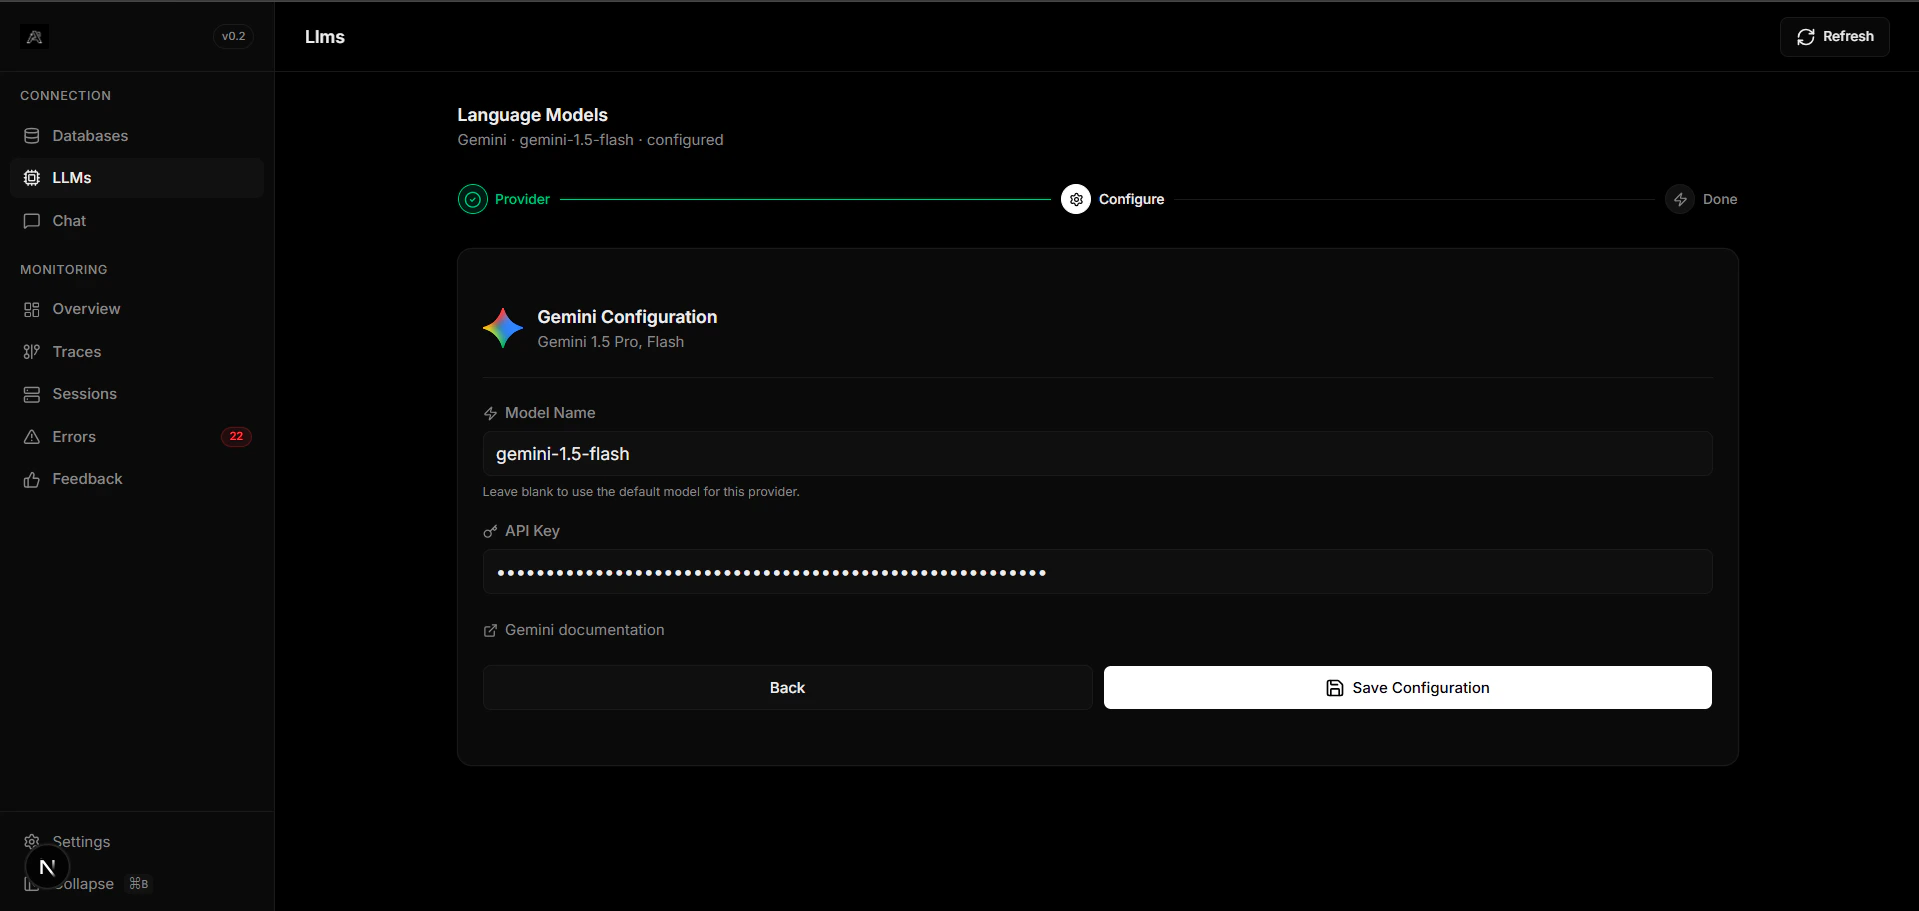1919x911 pixels.
Task: Click Save Configuration button
Action: [x=1407, y=688]
